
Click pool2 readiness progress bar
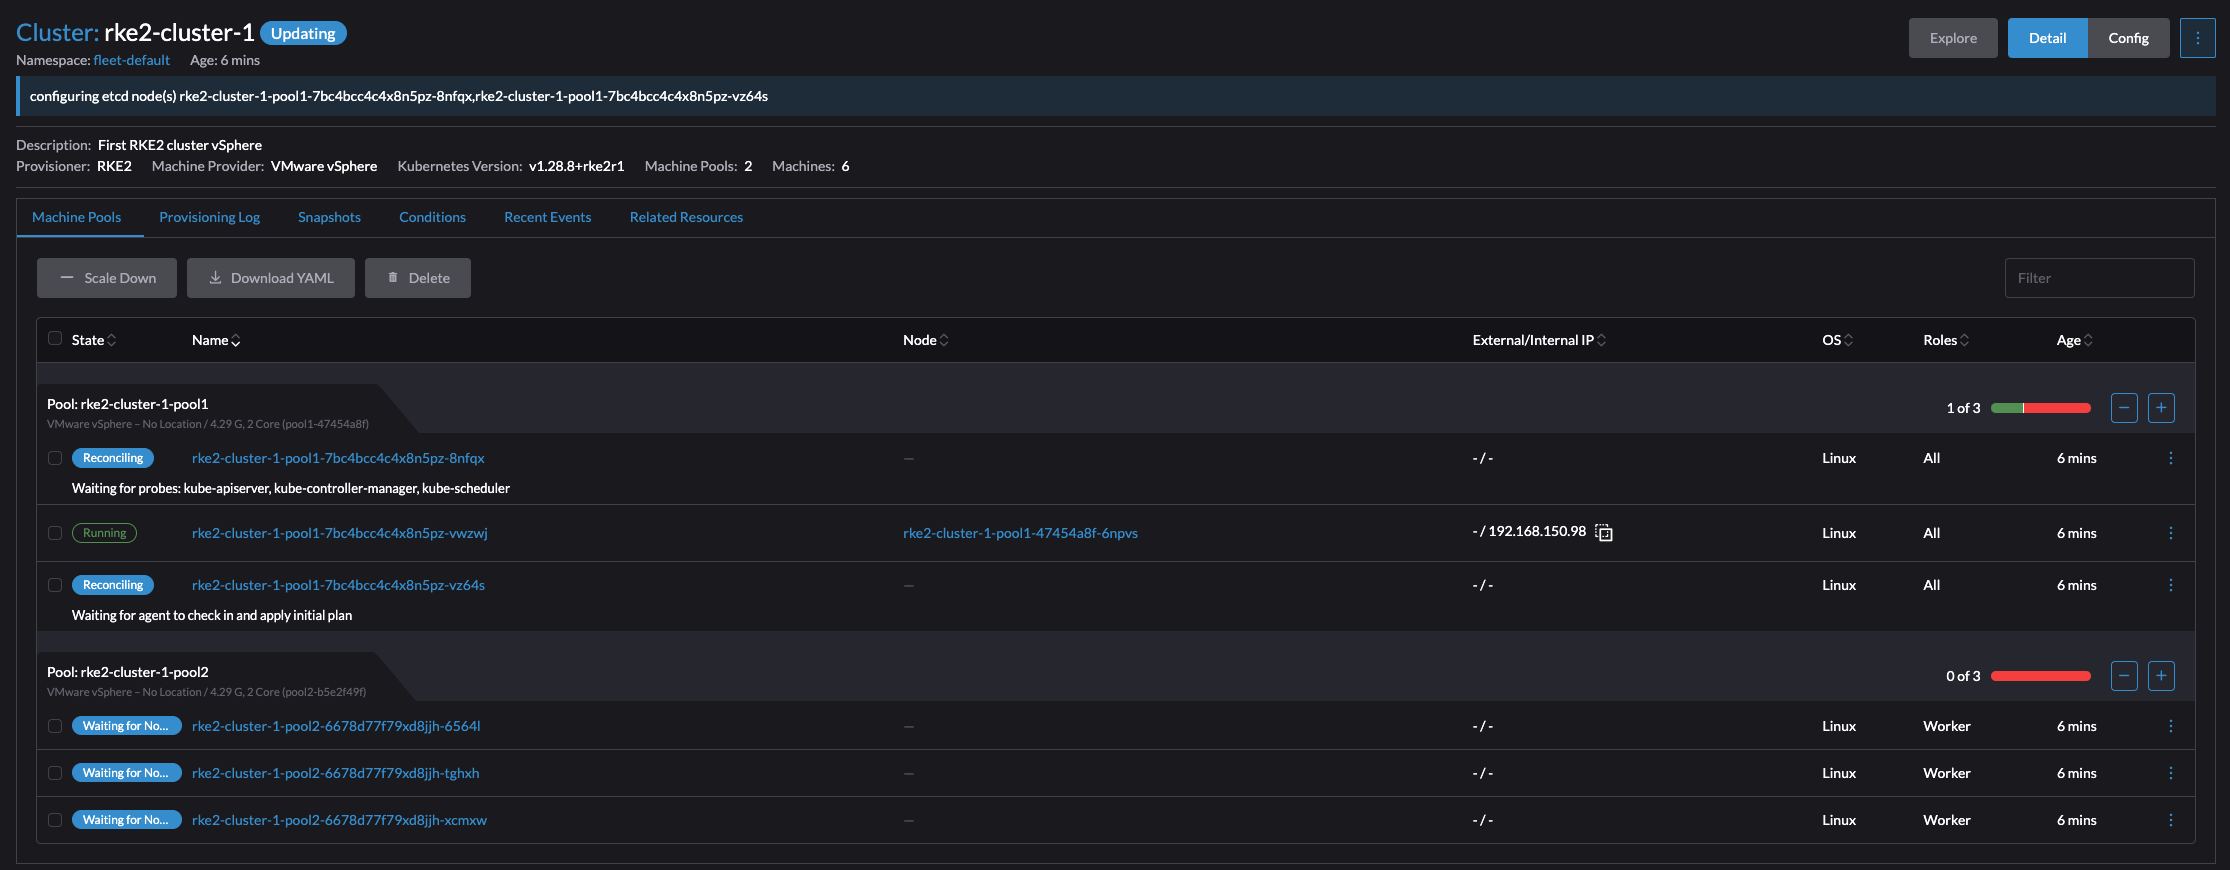pyautogui.click(x=2041, y=676)
